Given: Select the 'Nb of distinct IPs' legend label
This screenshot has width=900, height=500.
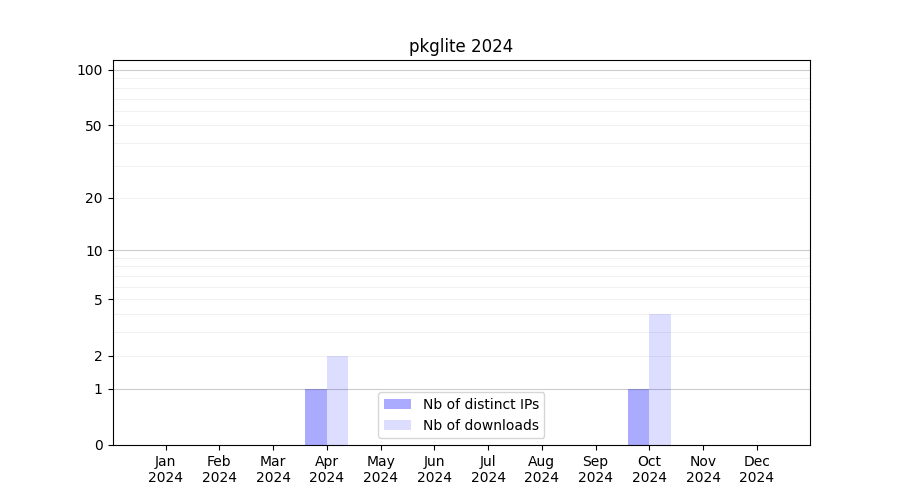Looking at the screenshot, I should [480, 404].
